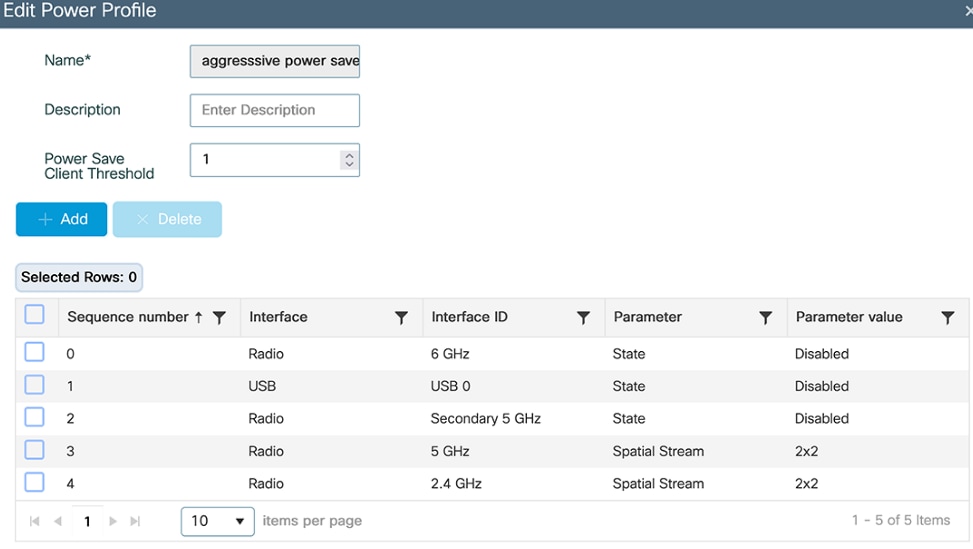Click the 1 - 5 of 5 items label
Screen dimensions: 973x549
coord(900,520)
